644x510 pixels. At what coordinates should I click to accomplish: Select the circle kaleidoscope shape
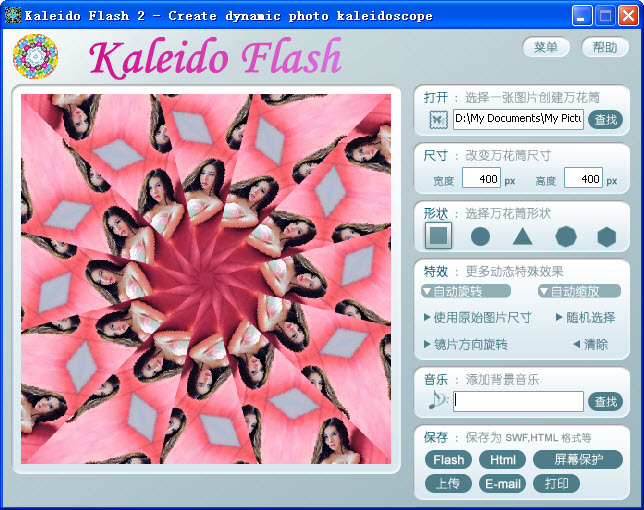pyautogui.click(x=480, y=237)
